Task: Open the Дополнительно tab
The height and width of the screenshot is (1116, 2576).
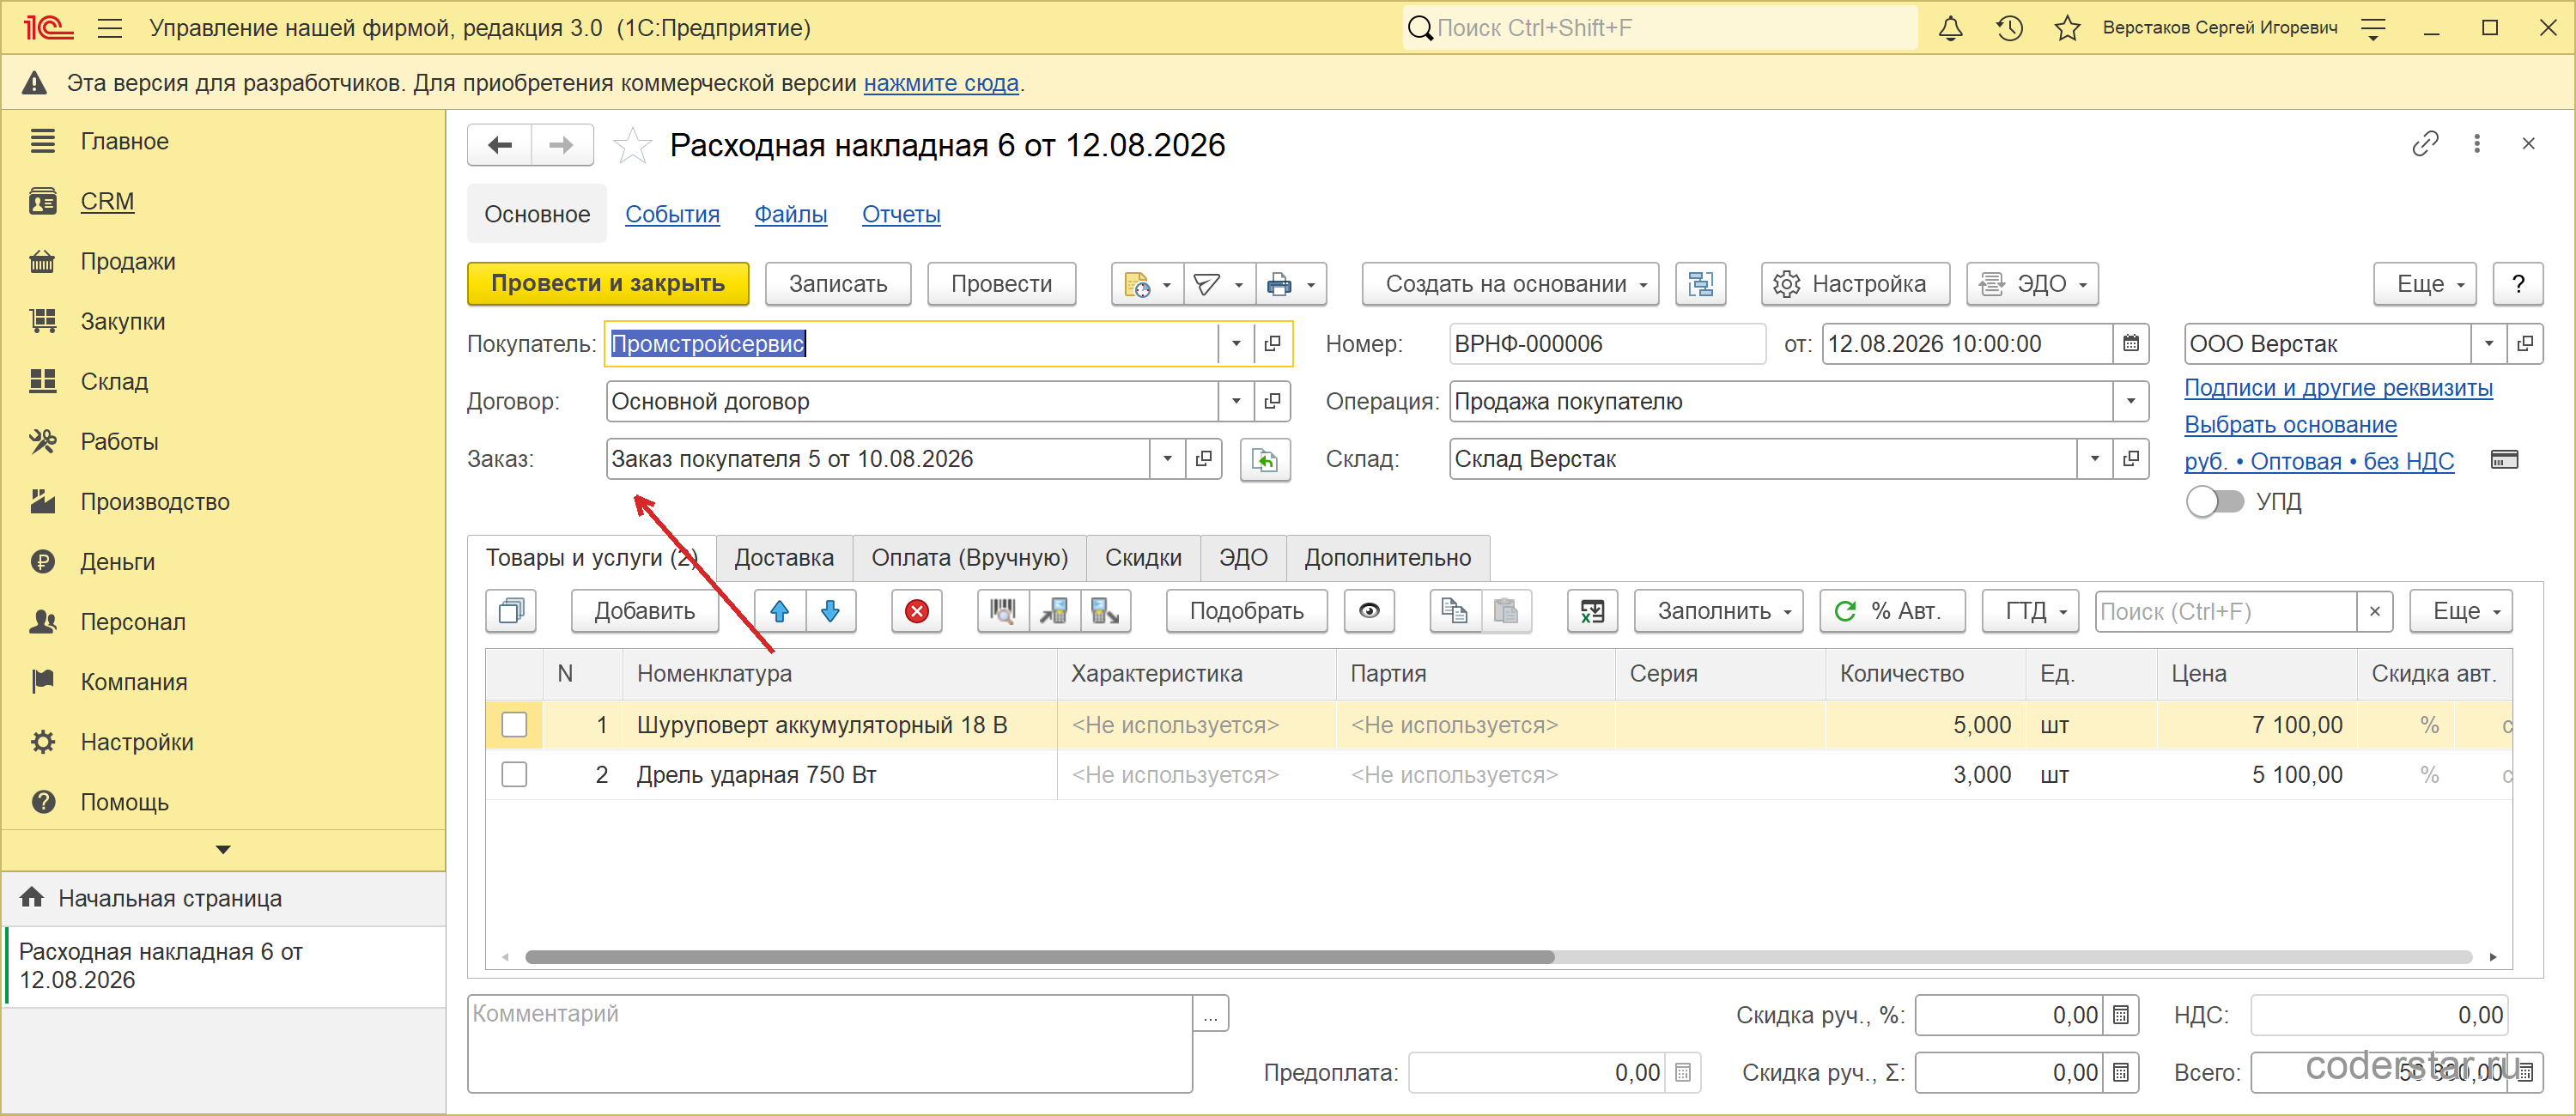Action: coord(1387,558)
